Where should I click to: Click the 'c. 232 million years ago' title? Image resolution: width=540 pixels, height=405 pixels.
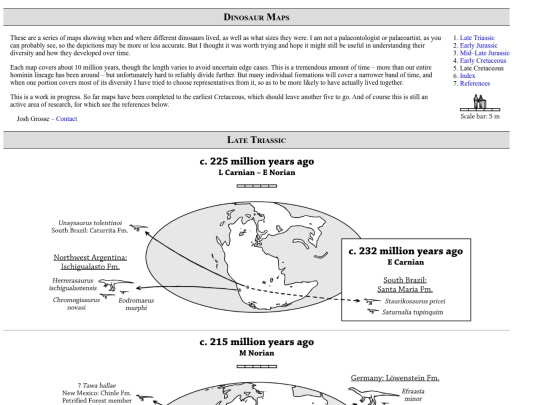click(x=406, y=251)
